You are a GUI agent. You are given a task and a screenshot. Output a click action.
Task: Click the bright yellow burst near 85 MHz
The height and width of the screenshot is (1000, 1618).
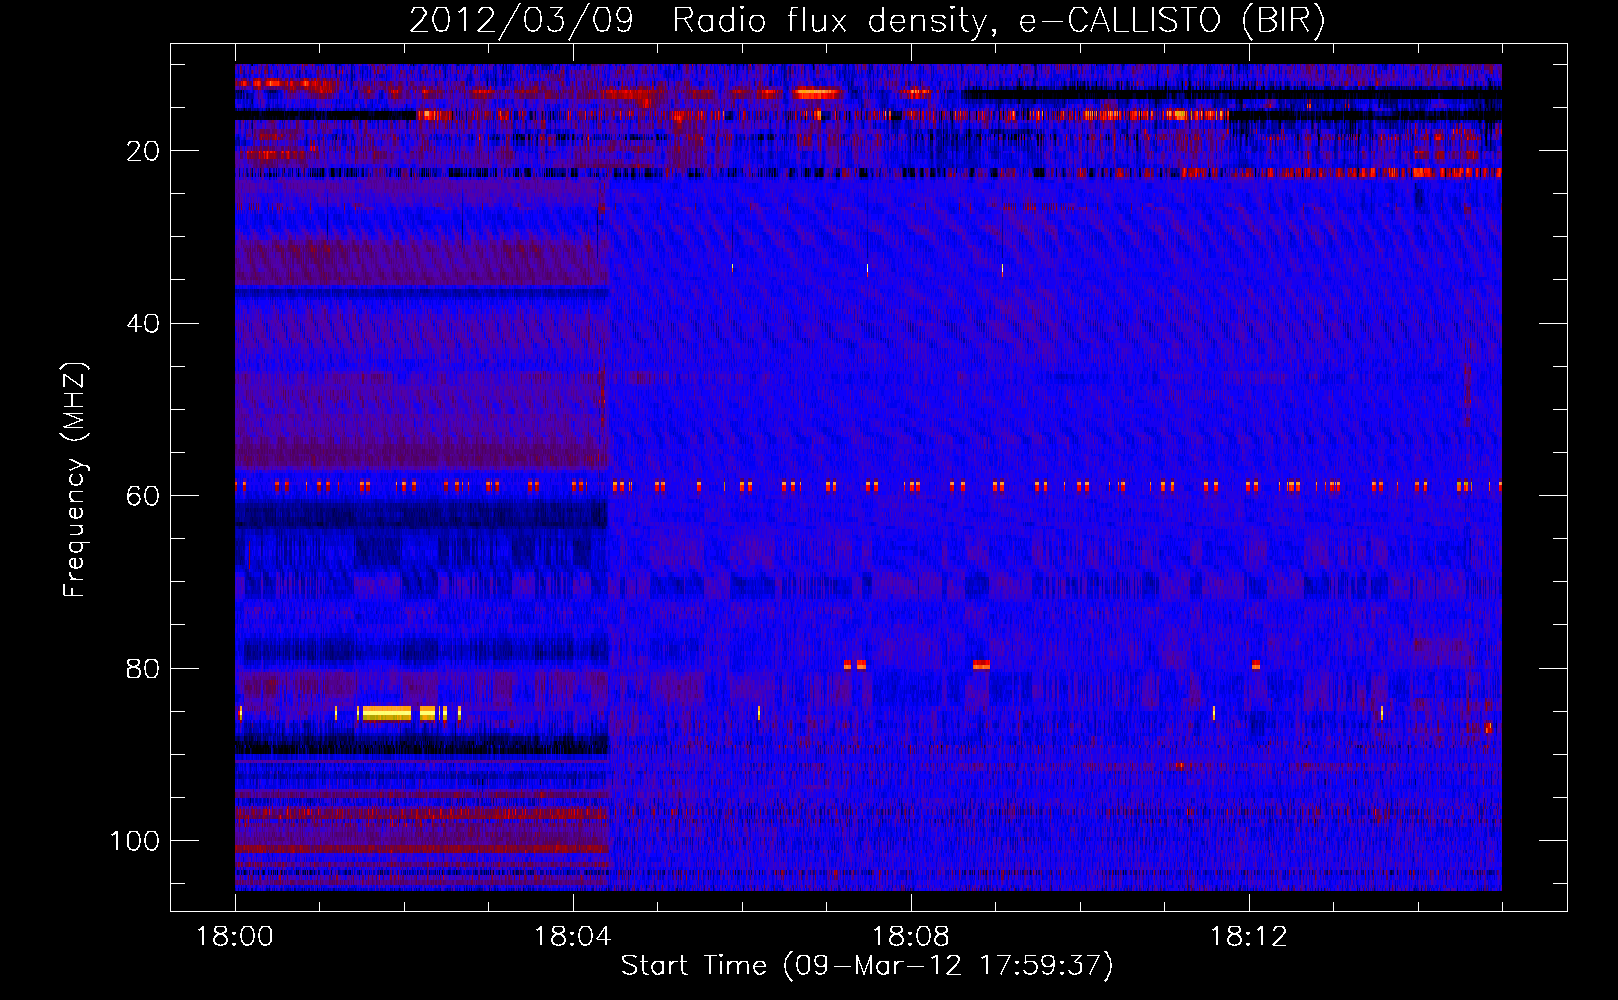(387, 713)
